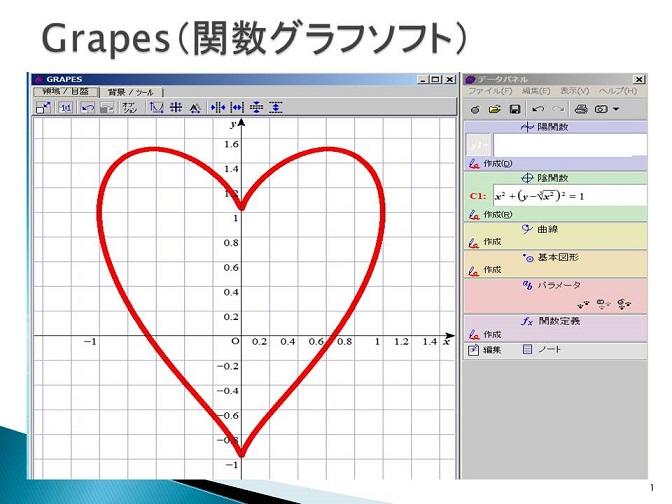
Task: Click the ノート note icon
Action: pyautogui.click(x=542, y=350)
